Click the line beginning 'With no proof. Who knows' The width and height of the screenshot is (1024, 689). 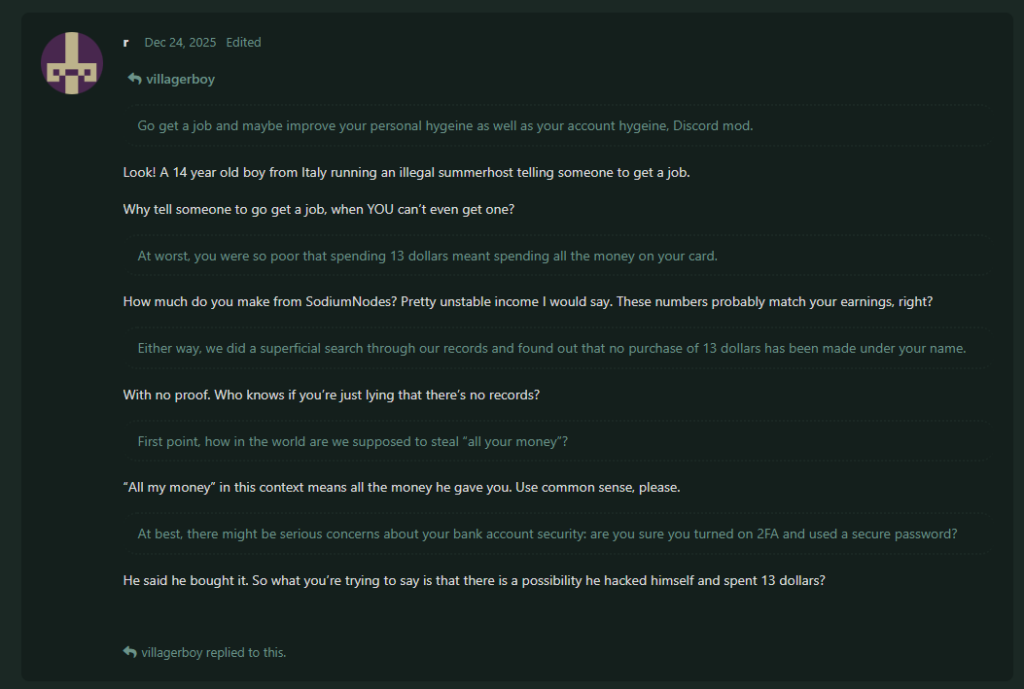coord(331,395)
